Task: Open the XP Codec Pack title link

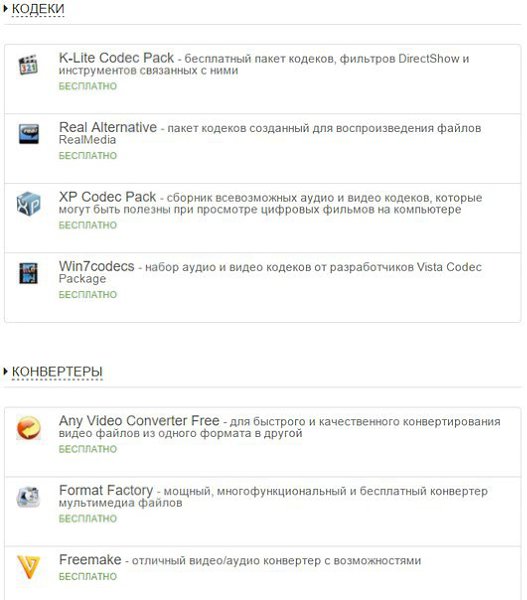Action: click(x=107, y=197)
